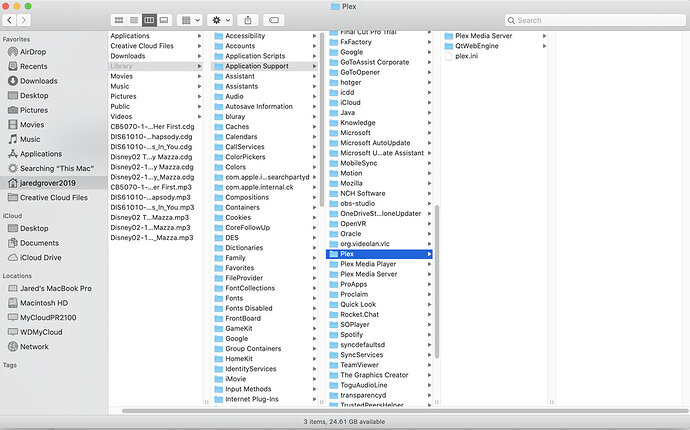
Task: Expand the Spotify folder arrow
Action: tap(429, 334)
